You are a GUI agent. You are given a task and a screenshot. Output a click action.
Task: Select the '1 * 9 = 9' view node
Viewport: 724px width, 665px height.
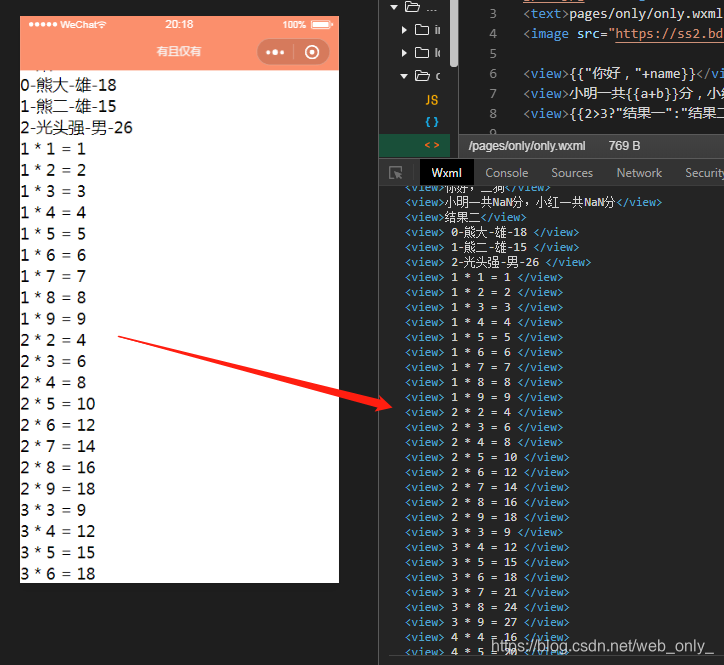pos(484,397)
